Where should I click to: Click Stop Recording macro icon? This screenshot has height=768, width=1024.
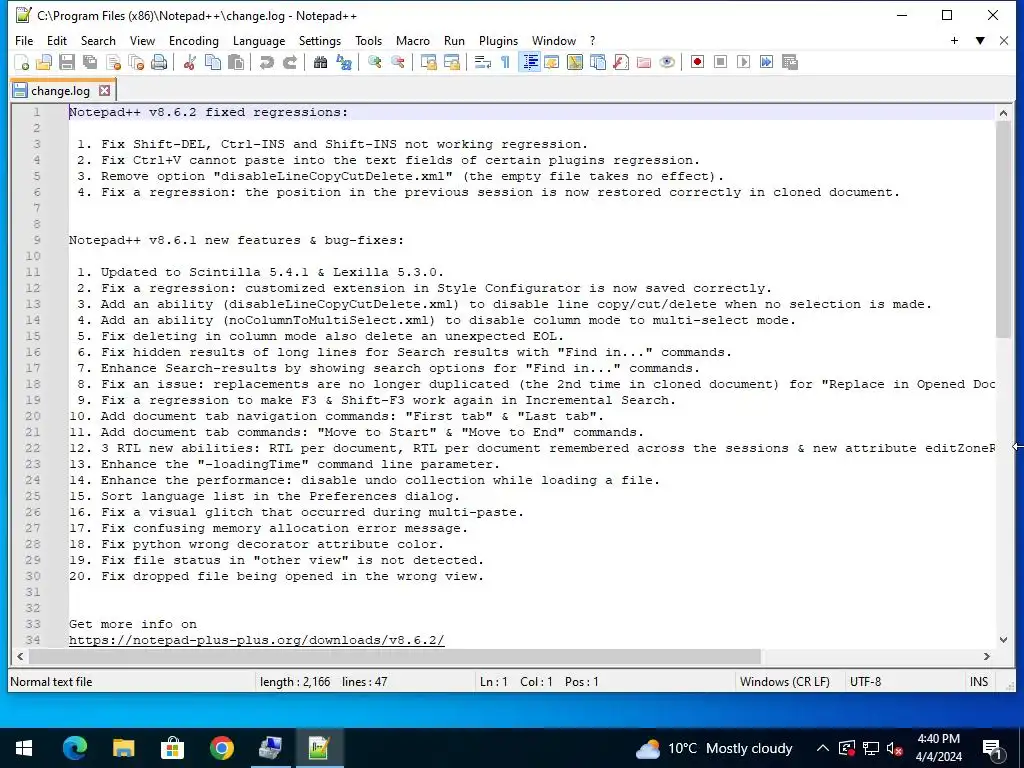click(x=720, y=62)
